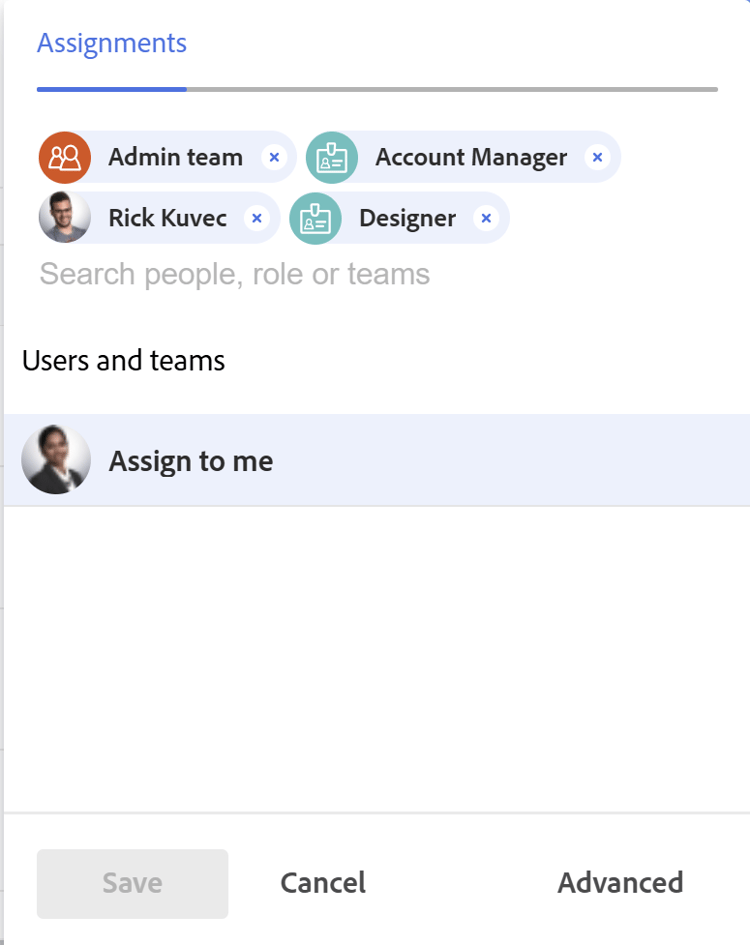Screen dimensions: 750x945
Task: Open the Assignments tab
Action: (112, 43)
